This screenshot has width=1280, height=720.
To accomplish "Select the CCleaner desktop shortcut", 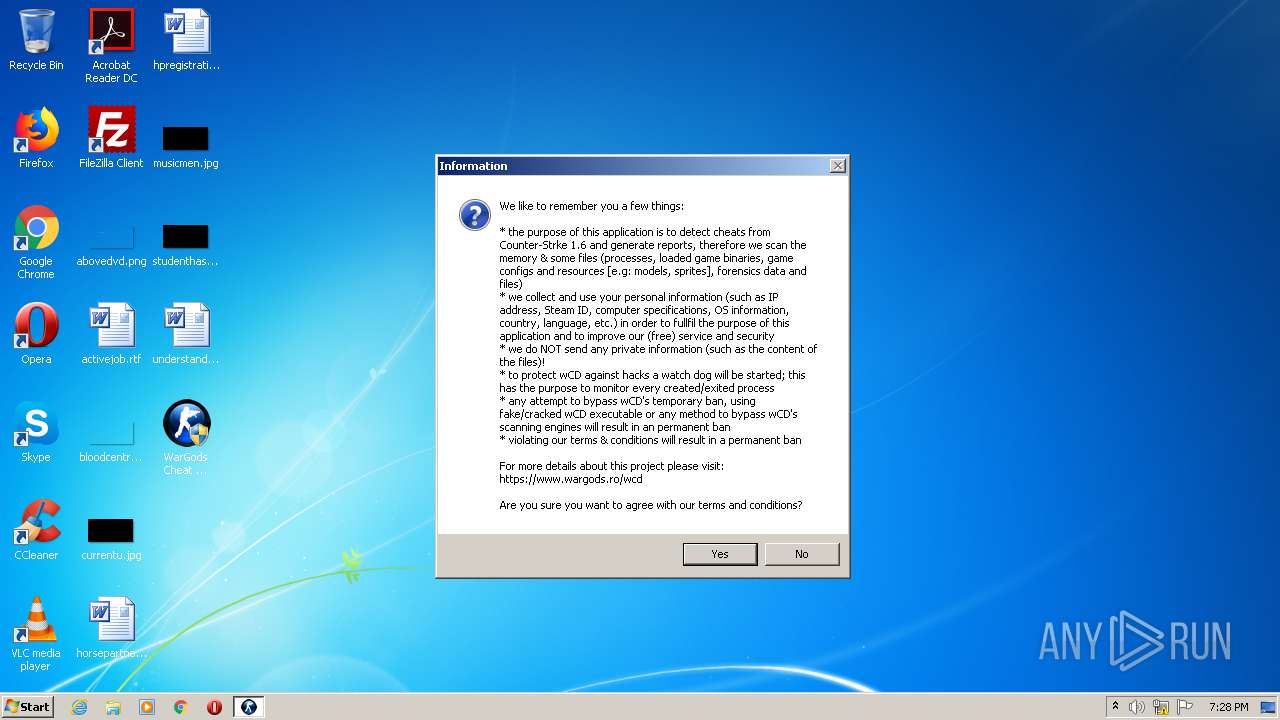I will (36, 530).
